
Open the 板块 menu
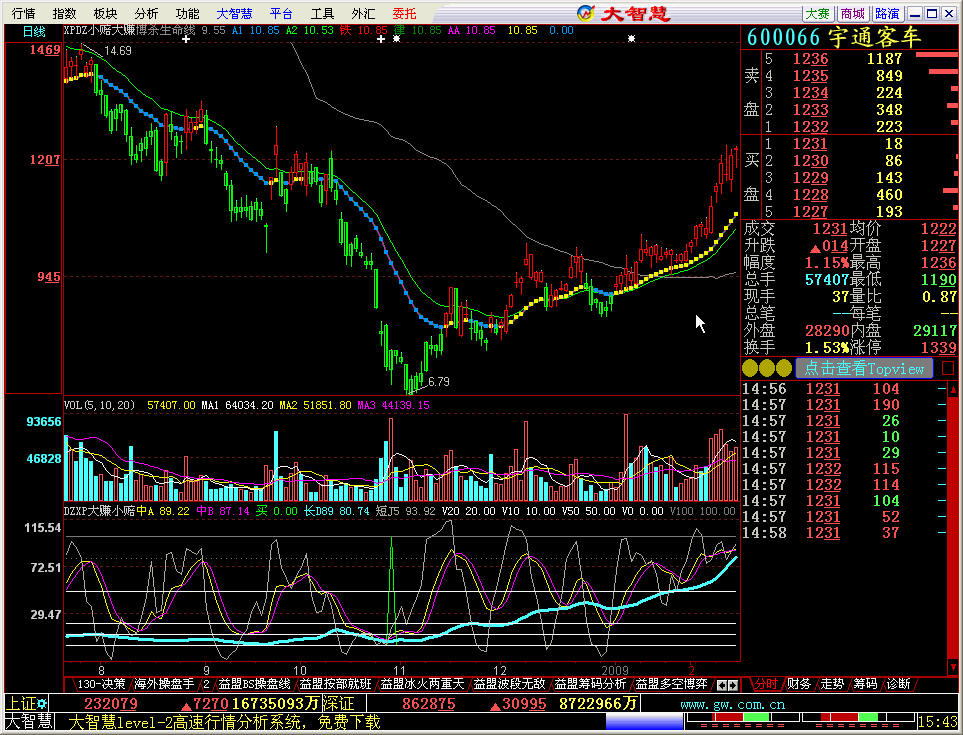coord(106,14)
